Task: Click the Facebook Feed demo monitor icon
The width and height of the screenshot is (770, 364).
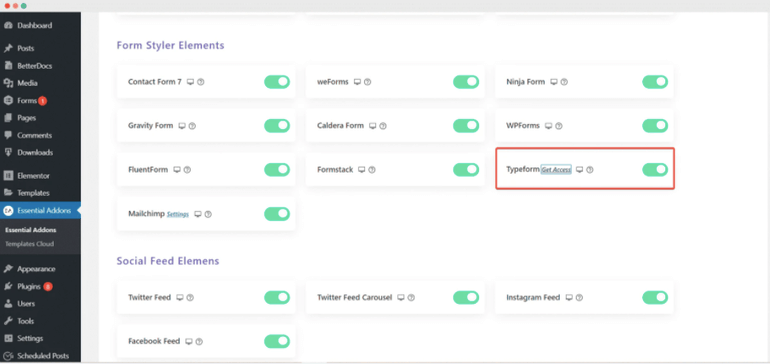Action: click(189, 341)
